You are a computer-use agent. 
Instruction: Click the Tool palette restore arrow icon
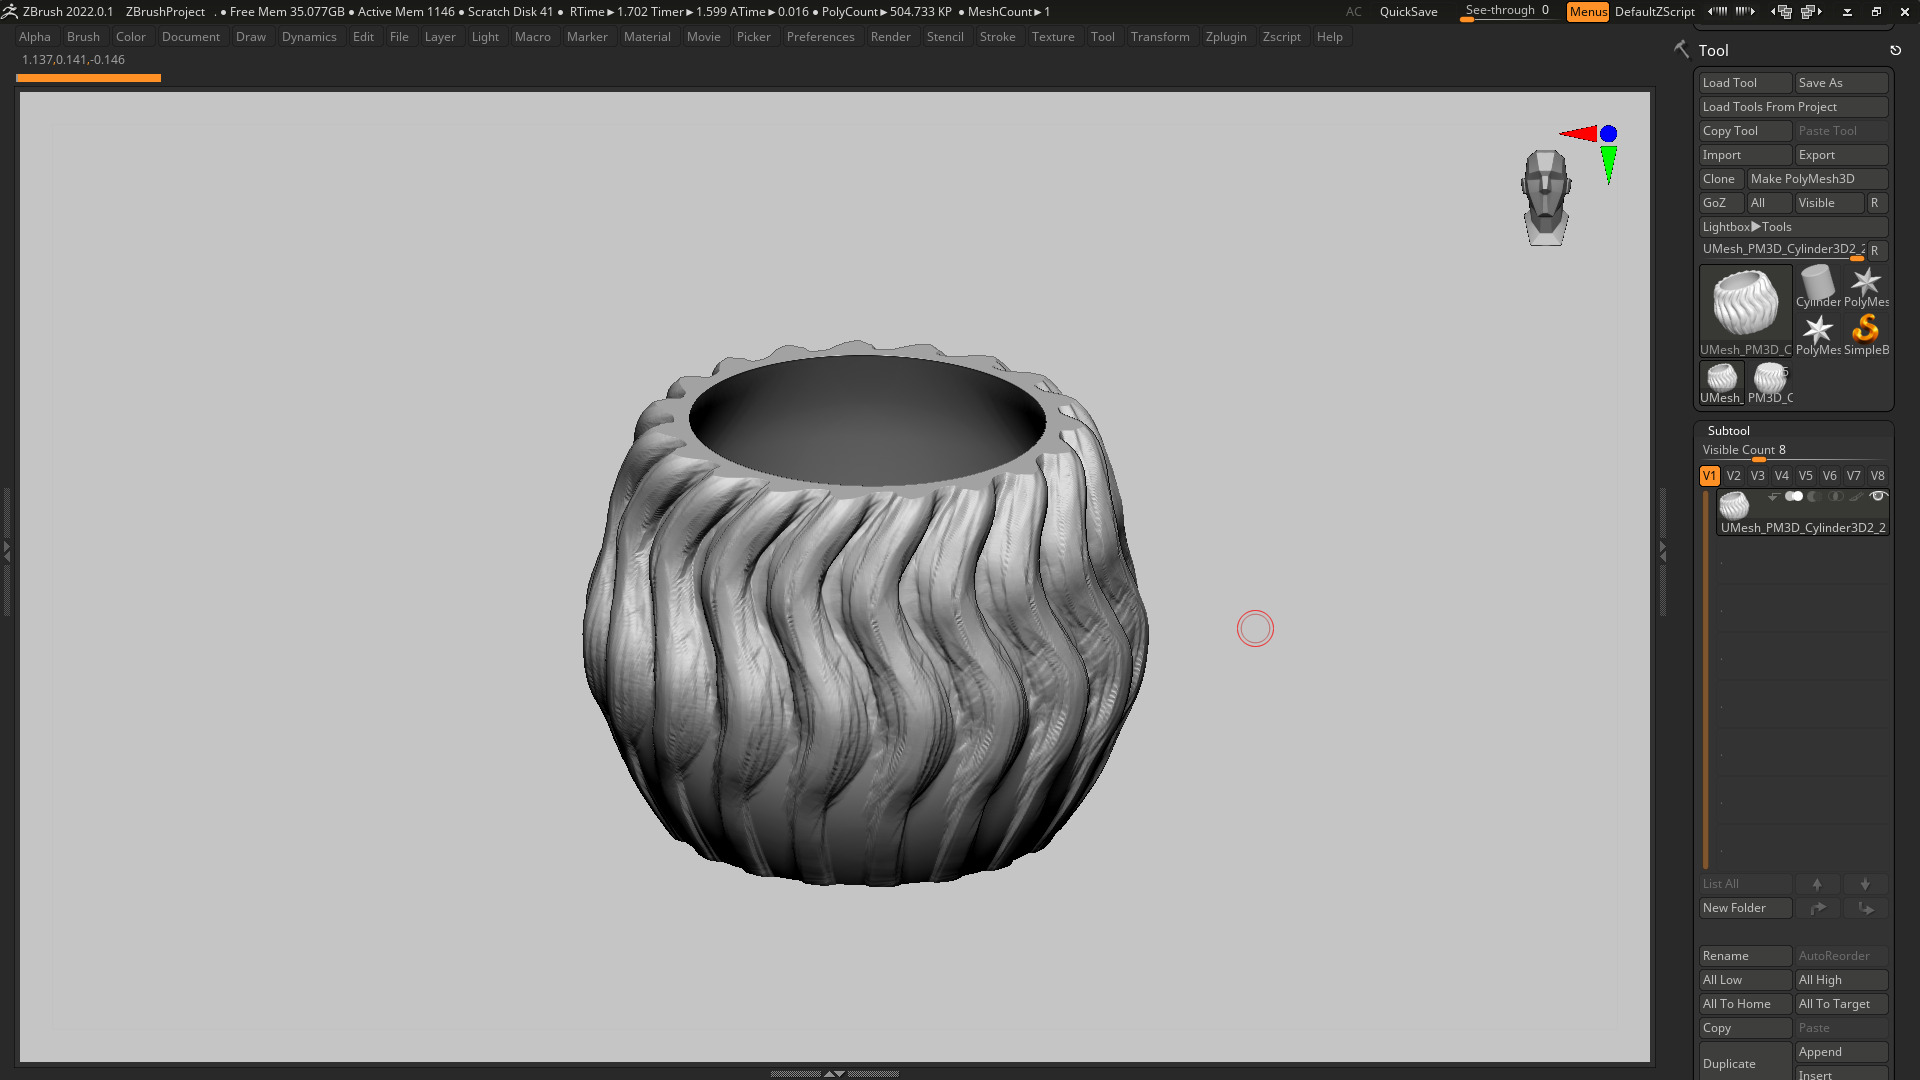click(1895, 50)
